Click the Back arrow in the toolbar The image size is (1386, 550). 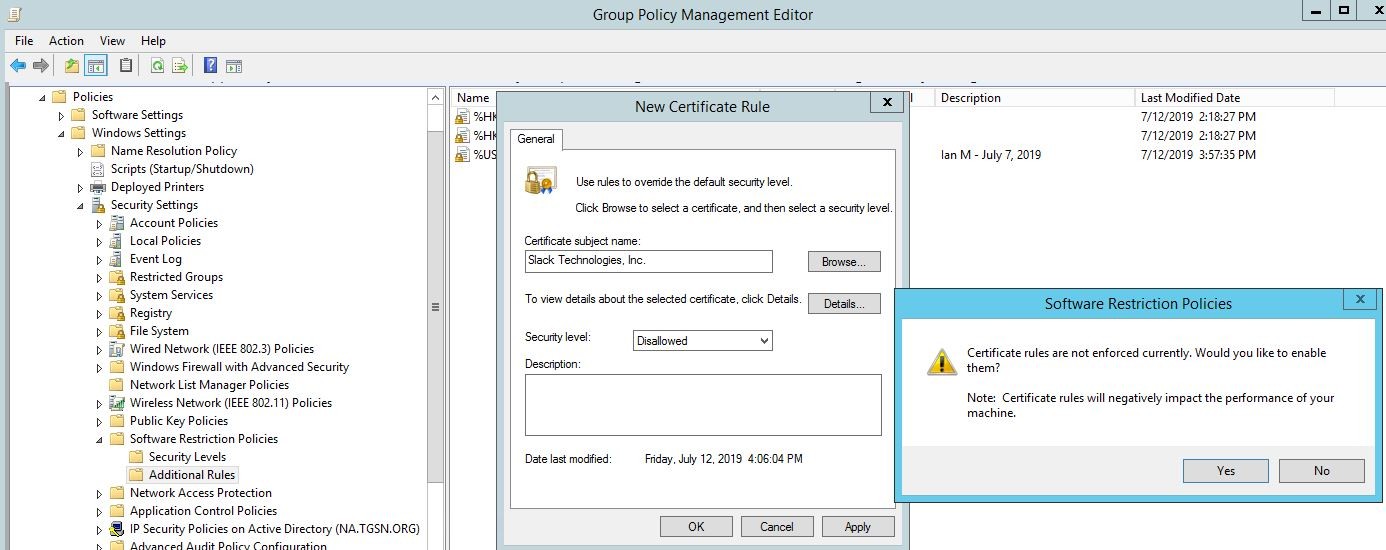coord(18,66)
